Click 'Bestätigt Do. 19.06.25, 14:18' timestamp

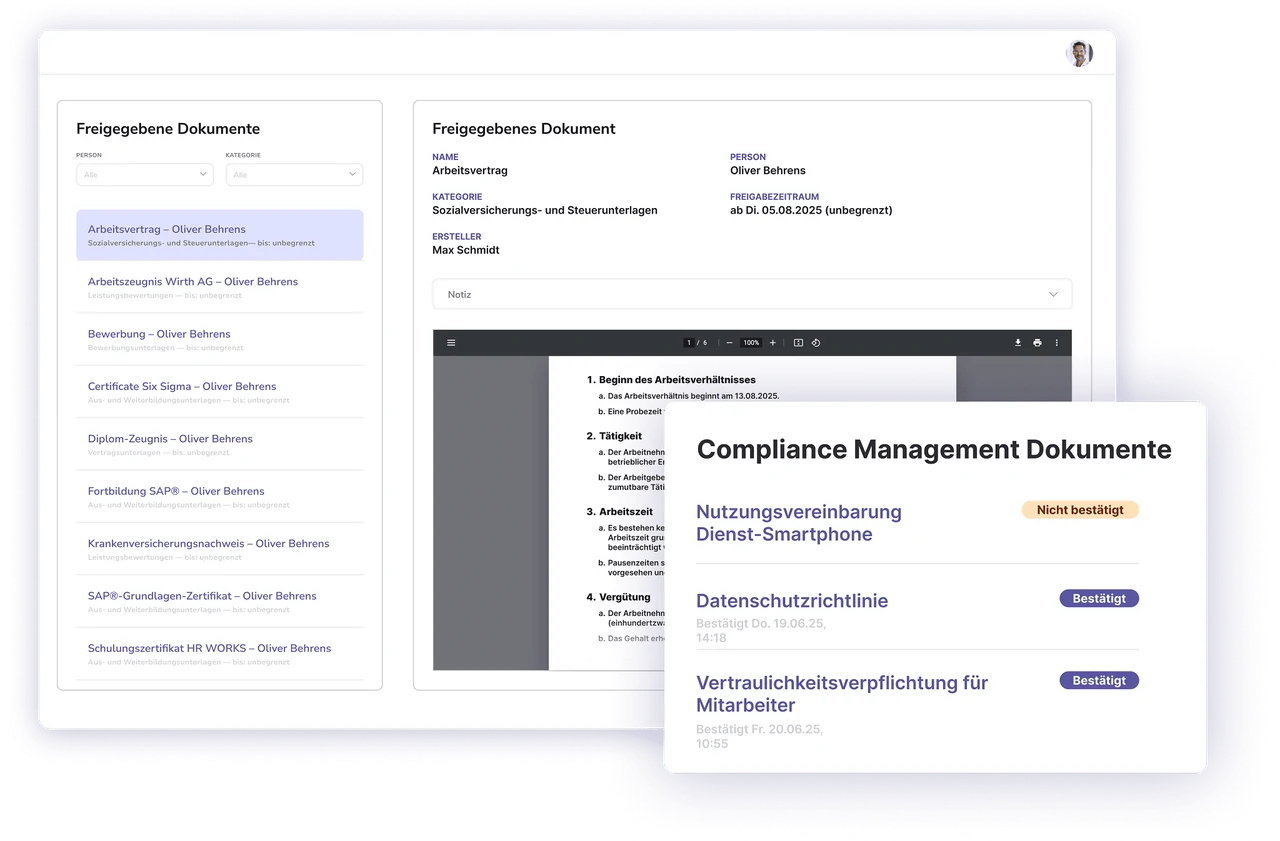pos(761,631)
